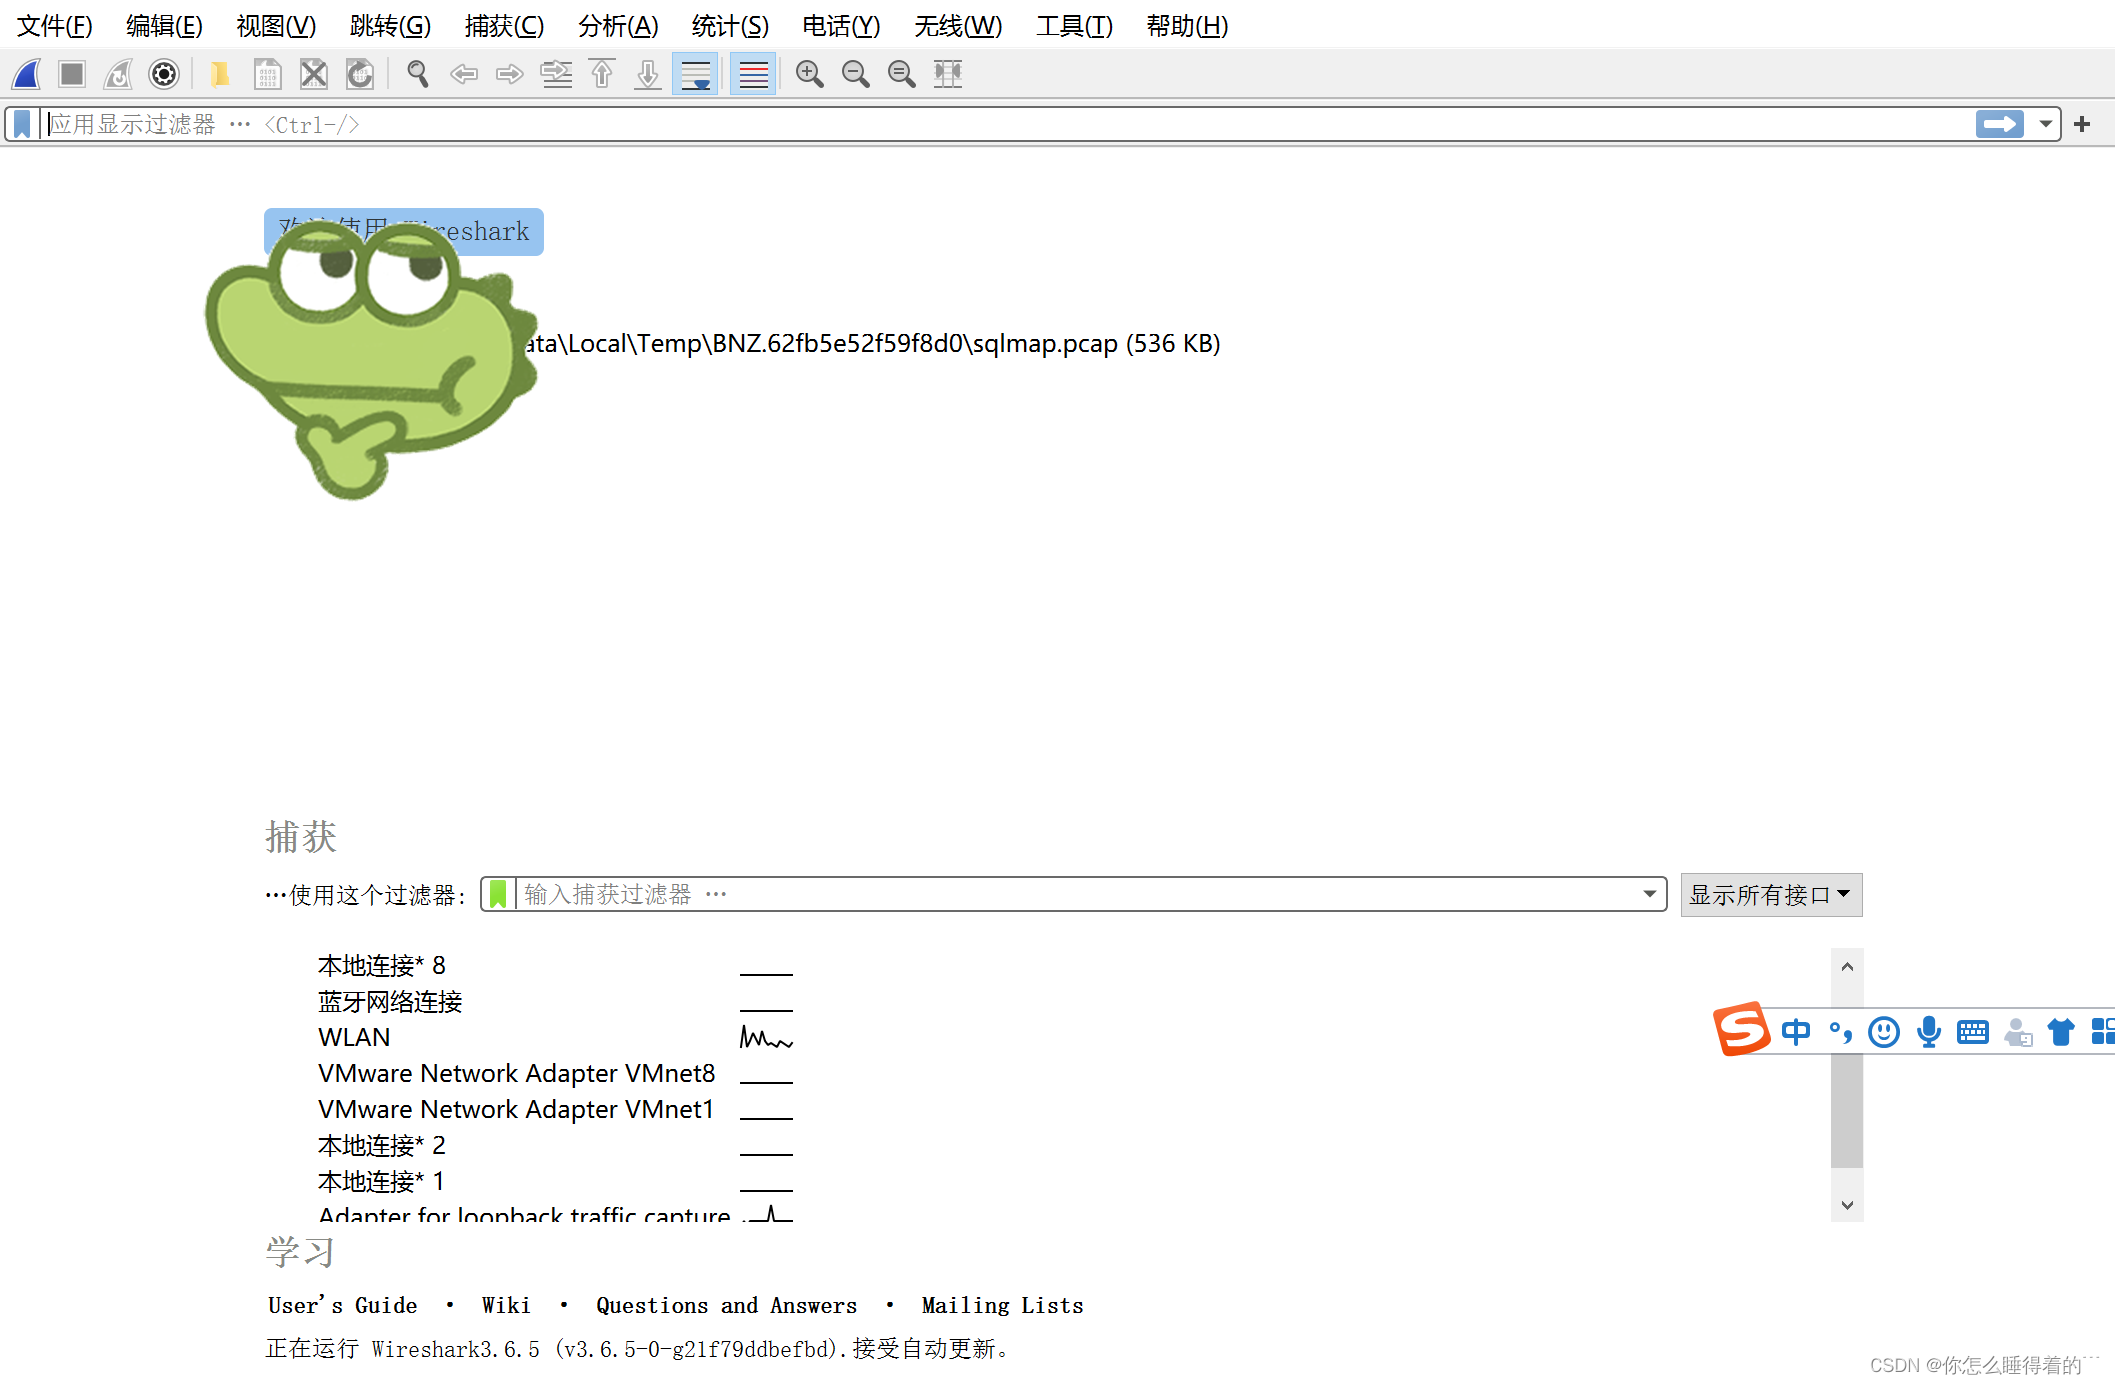The image size is (2115, 1384).
Task: Reset text zoom to normal size
Action: pos(901,74)
